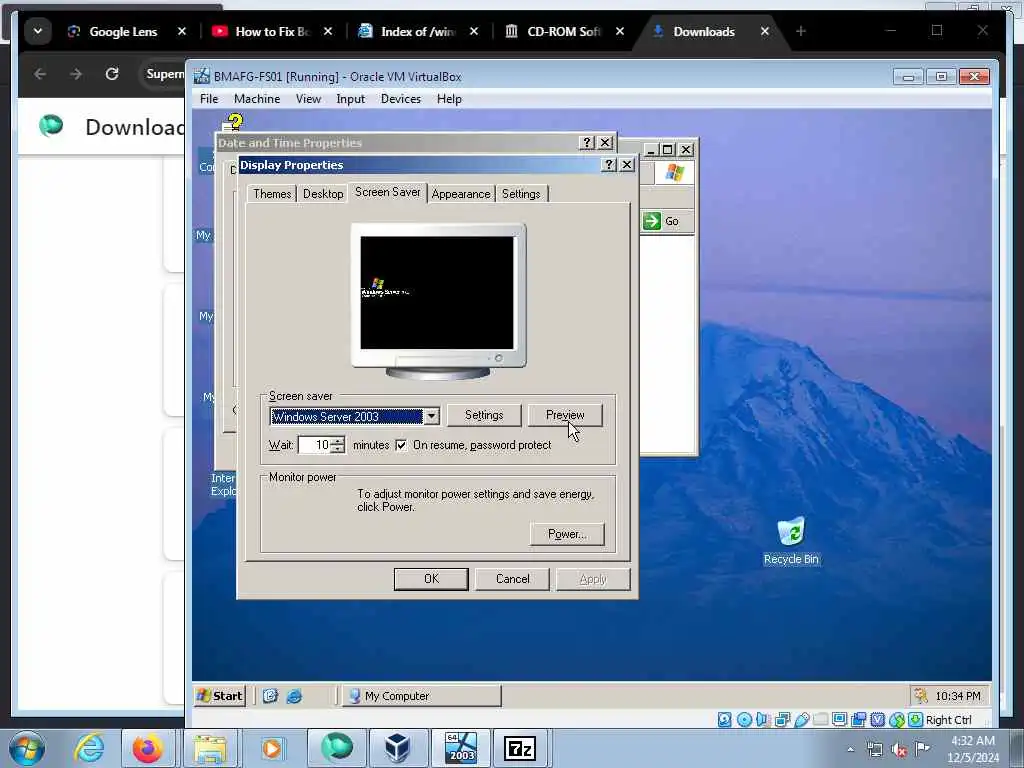The image size is (1024, 768).
Task: Select the Screen Saver tab
Action: tap(387, 192)
